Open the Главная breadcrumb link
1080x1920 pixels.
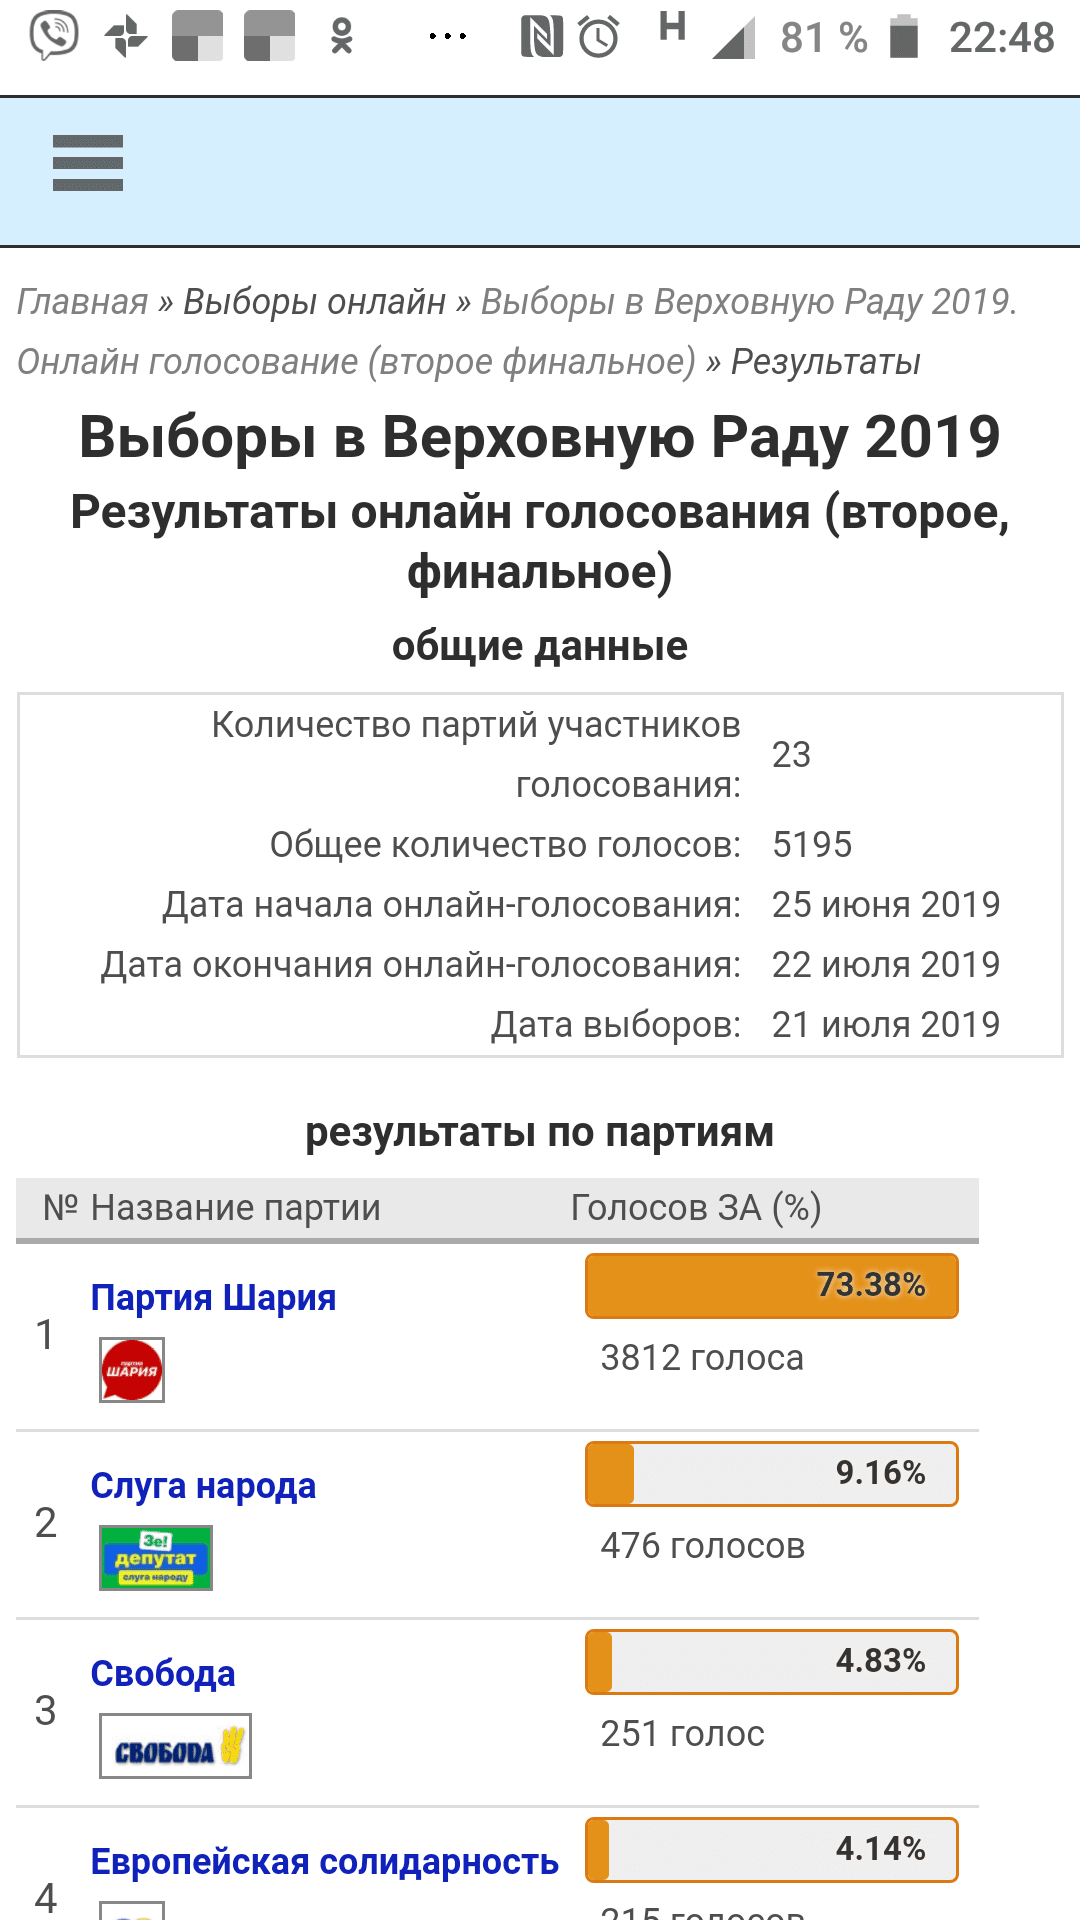click(83, 302)
